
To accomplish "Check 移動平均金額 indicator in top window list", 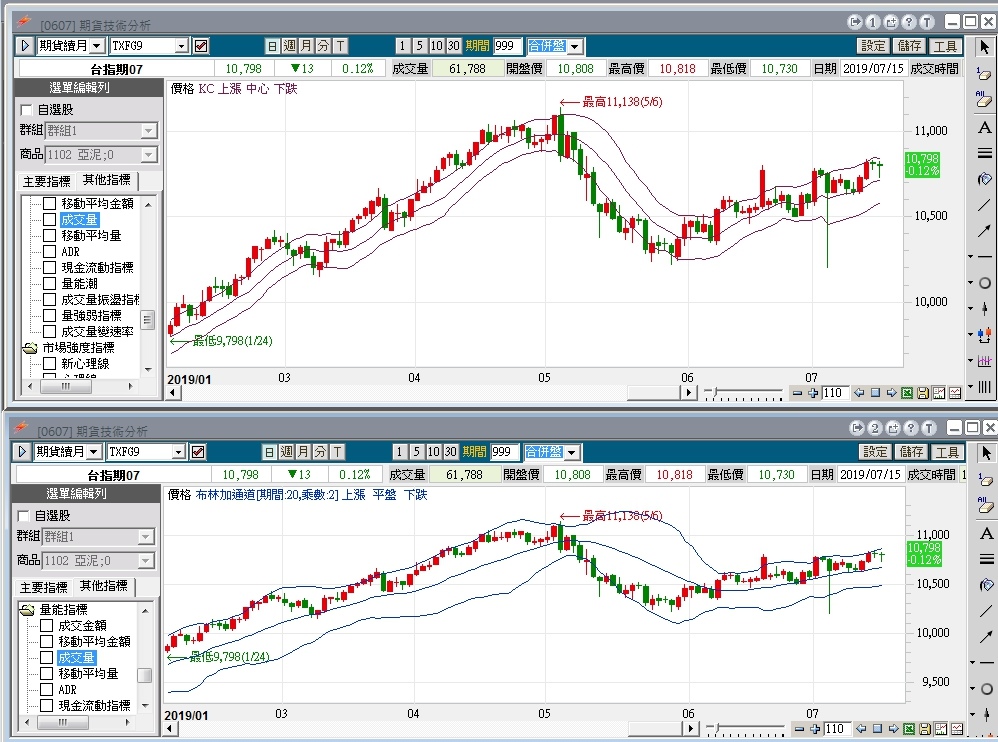I will [x=49, y=204].
